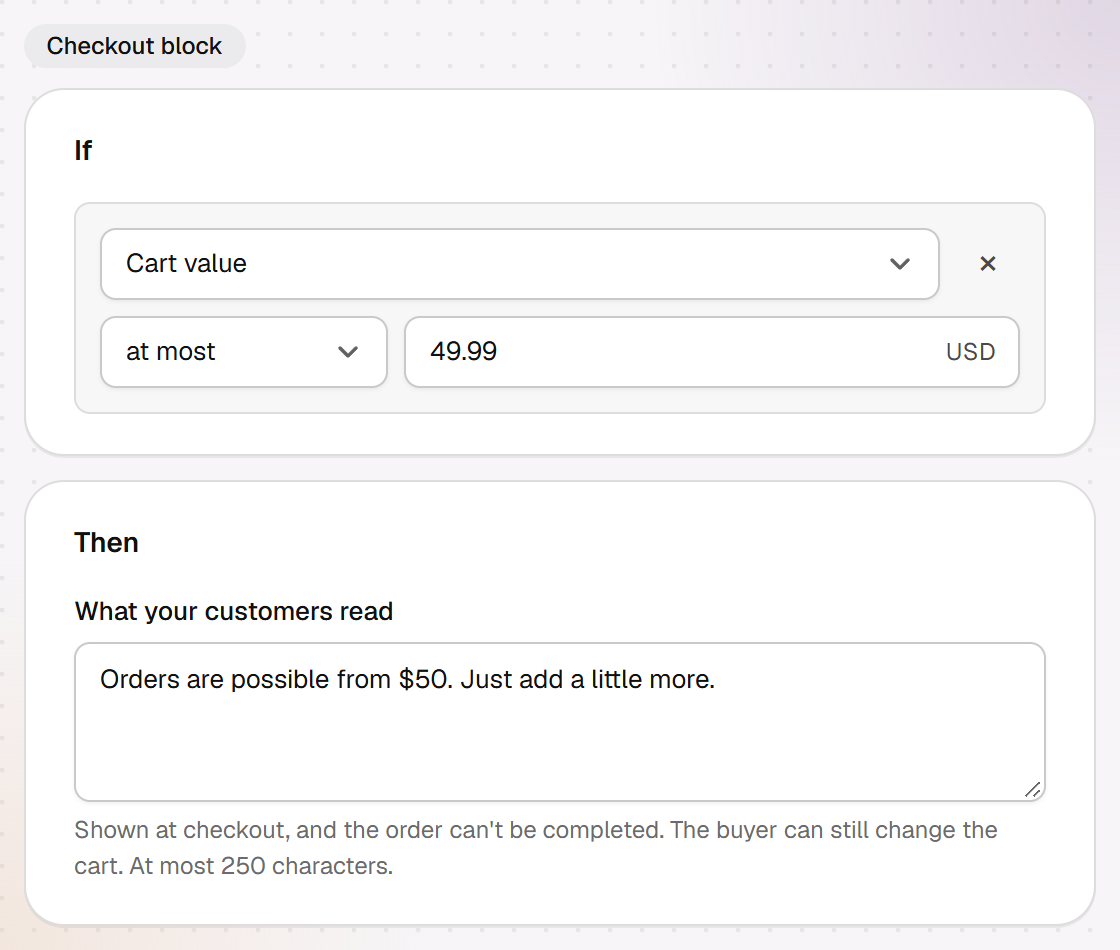
Task: Grab the text area resize handle
Action: coord(1032,789)
